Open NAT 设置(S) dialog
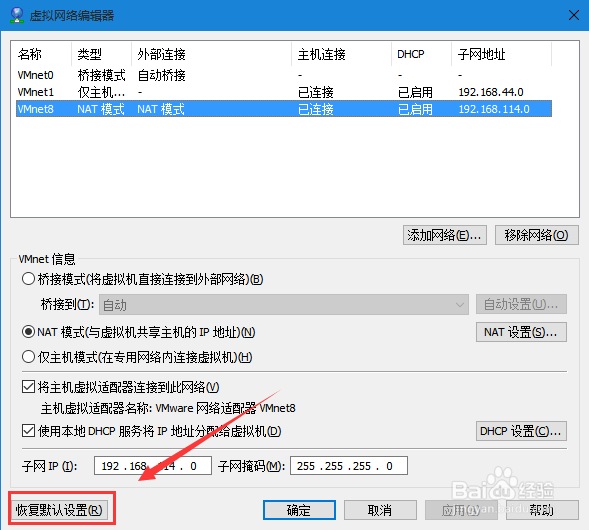 coord(521,332)
